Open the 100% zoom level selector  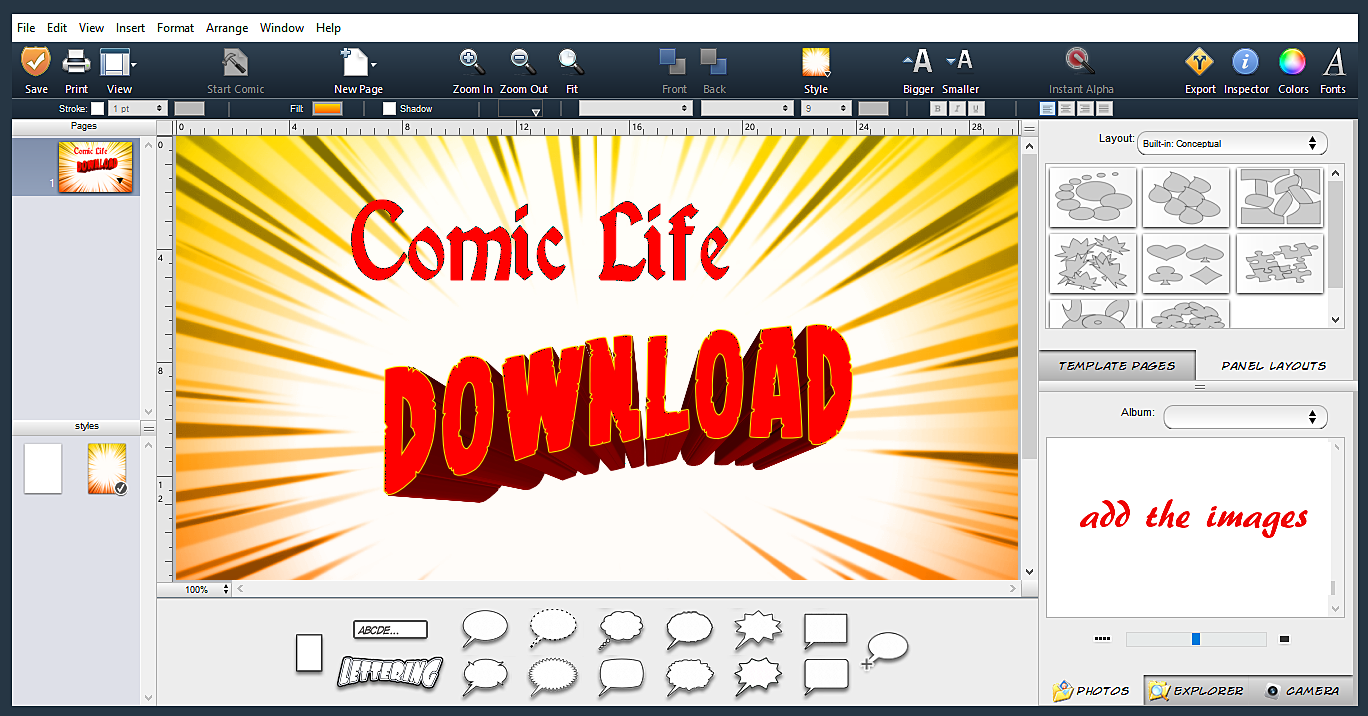[x=207, y=590]
